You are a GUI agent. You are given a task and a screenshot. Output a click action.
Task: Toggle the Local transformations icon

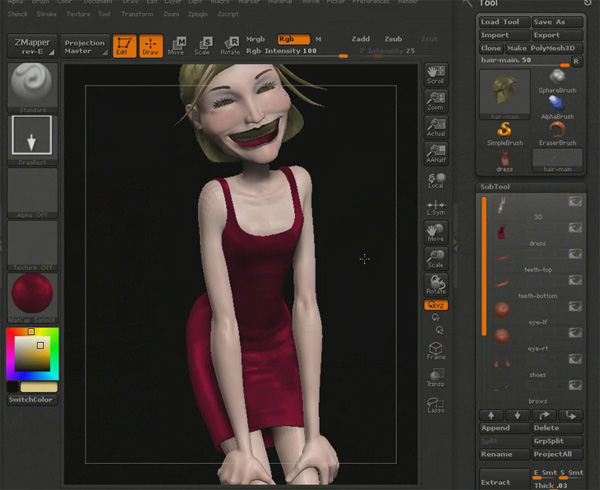tap(436, 180)
